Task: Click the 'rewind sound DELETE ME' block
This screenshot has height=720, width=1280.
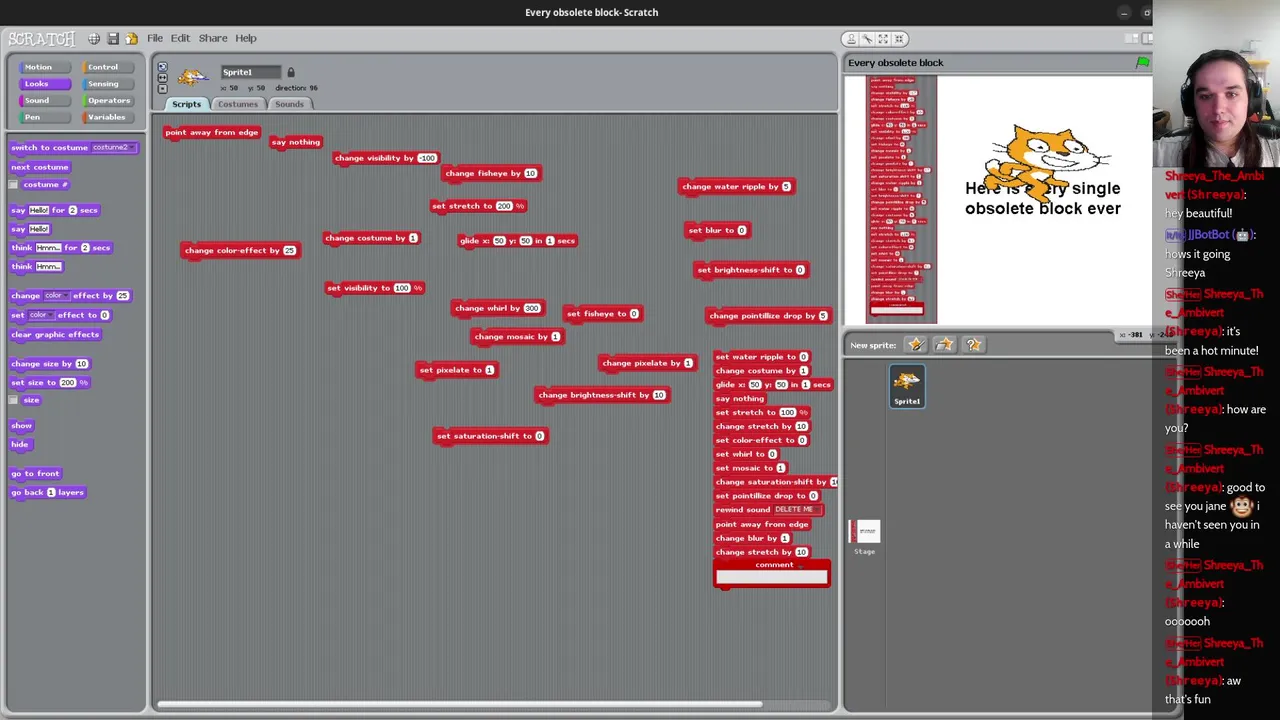Action: [x=769, y=510]
